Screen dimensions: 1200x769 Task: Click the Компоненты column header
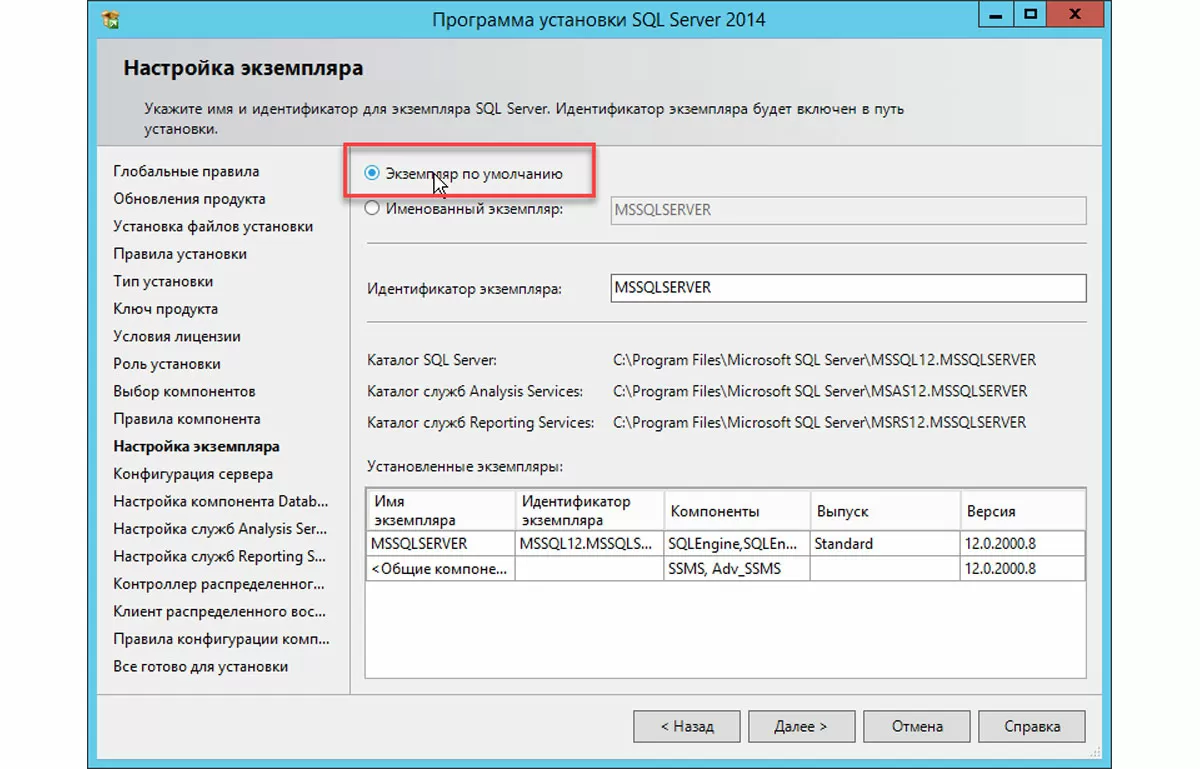coord(736,510)
